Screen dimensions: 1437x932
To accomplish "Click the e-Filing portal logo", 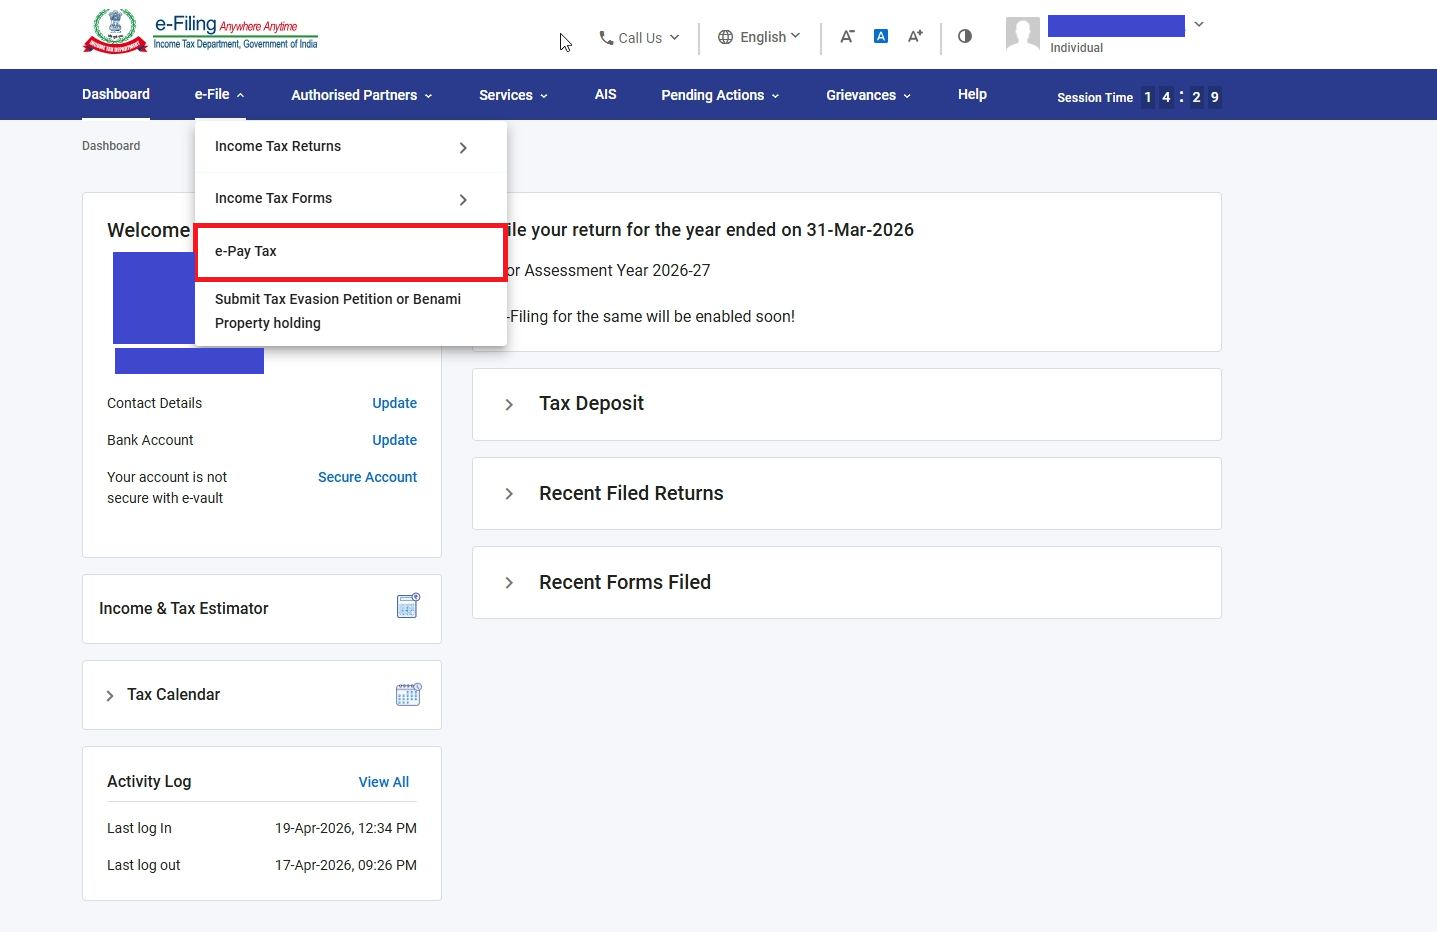I will (x=200, y=31).
